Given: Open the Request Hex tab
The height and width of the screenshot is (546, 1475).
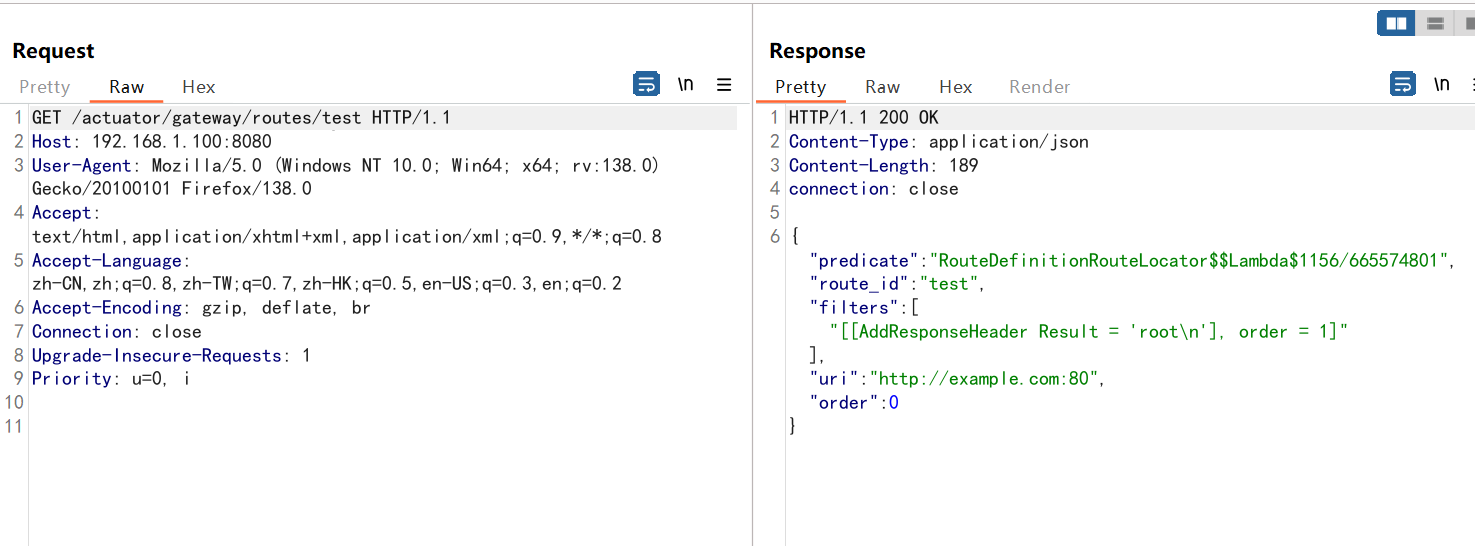Looking at the screenshot, I should 198,87.
